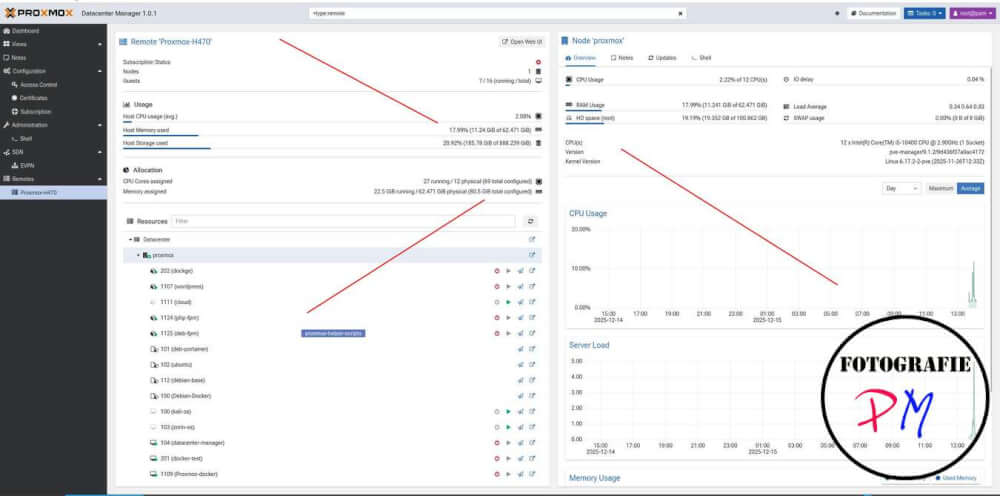Migrate guest 101 (deb-container)
The height and width of the screenshot is (496, 1000).
coord(520,349)
